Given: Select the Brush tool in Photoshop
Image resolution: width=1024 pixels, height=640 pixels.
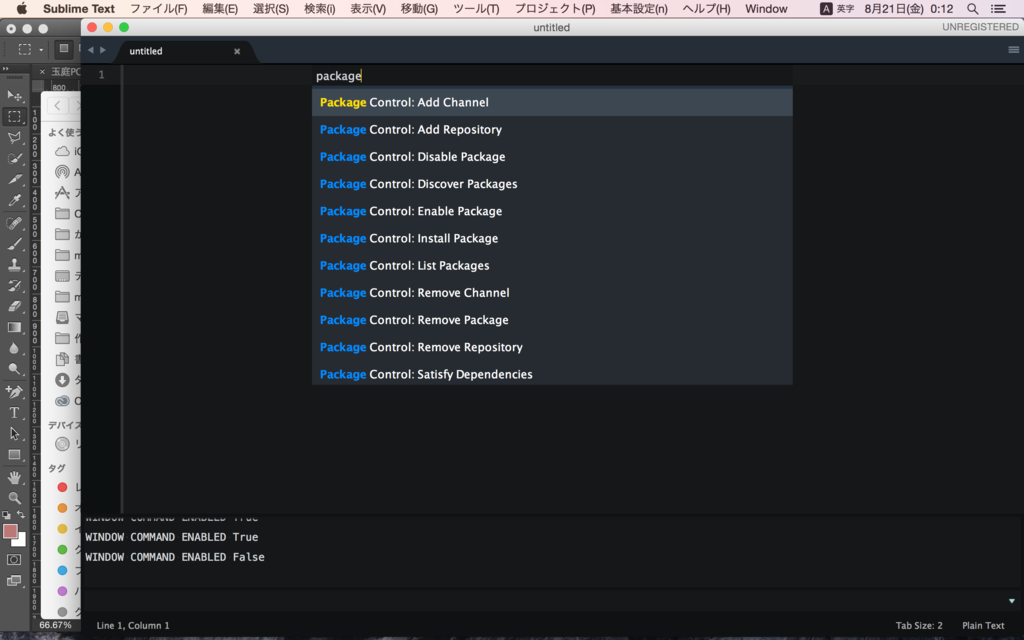Looking at the screenshot, I should pyautogui.click(x=14, y=244).
